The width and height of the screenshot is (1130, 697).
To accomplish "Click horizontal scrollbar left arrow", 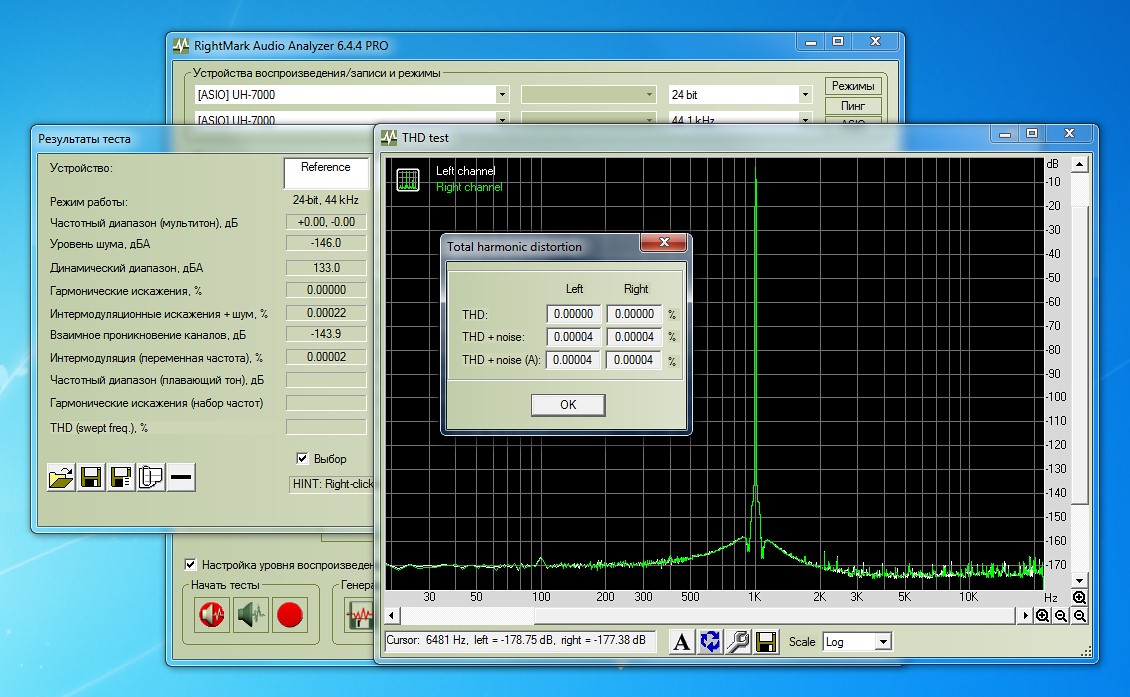I will [392, 616].
